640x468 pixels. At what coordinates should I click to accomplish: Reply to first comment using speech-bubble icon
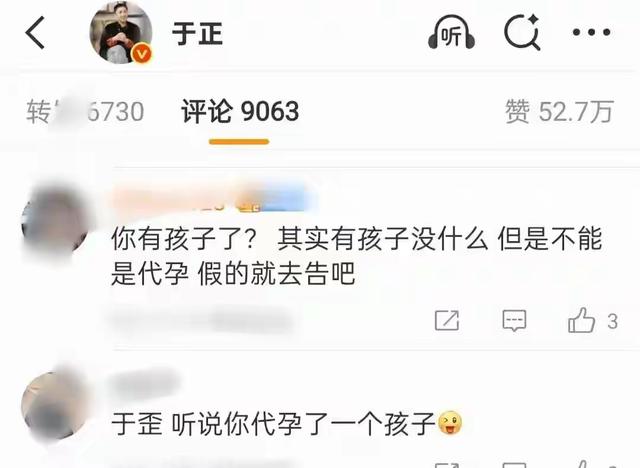coord(514,320)
